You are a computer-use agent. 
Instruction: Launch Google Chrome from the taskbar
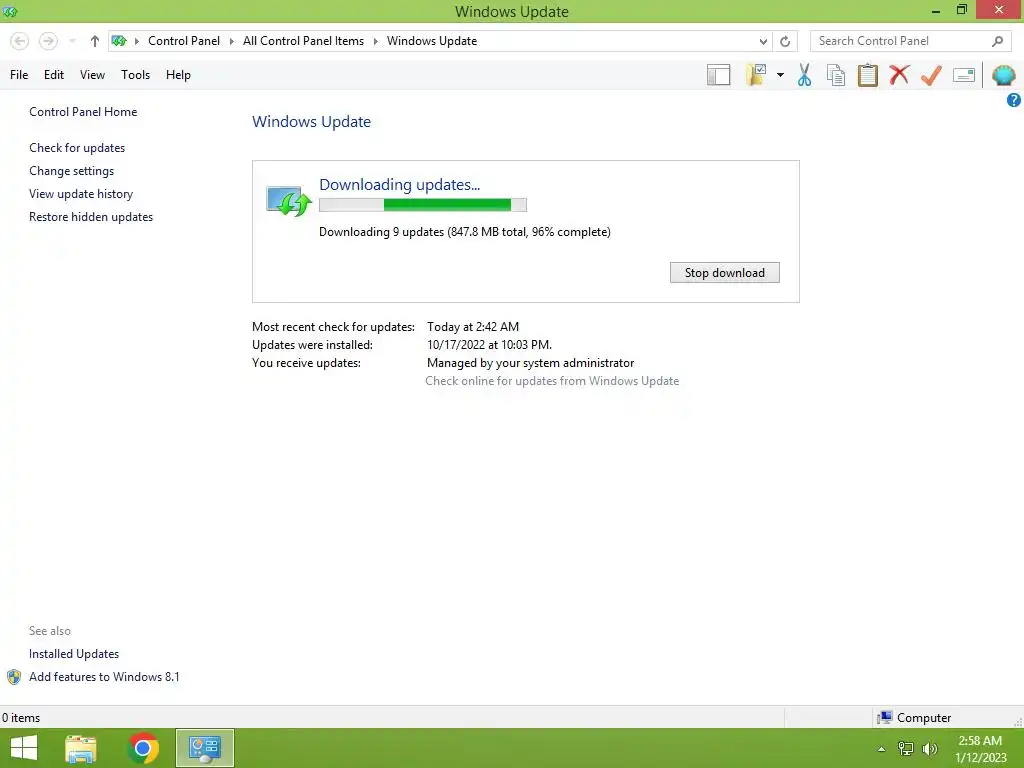pyautogui.click(x=143, y=748)
